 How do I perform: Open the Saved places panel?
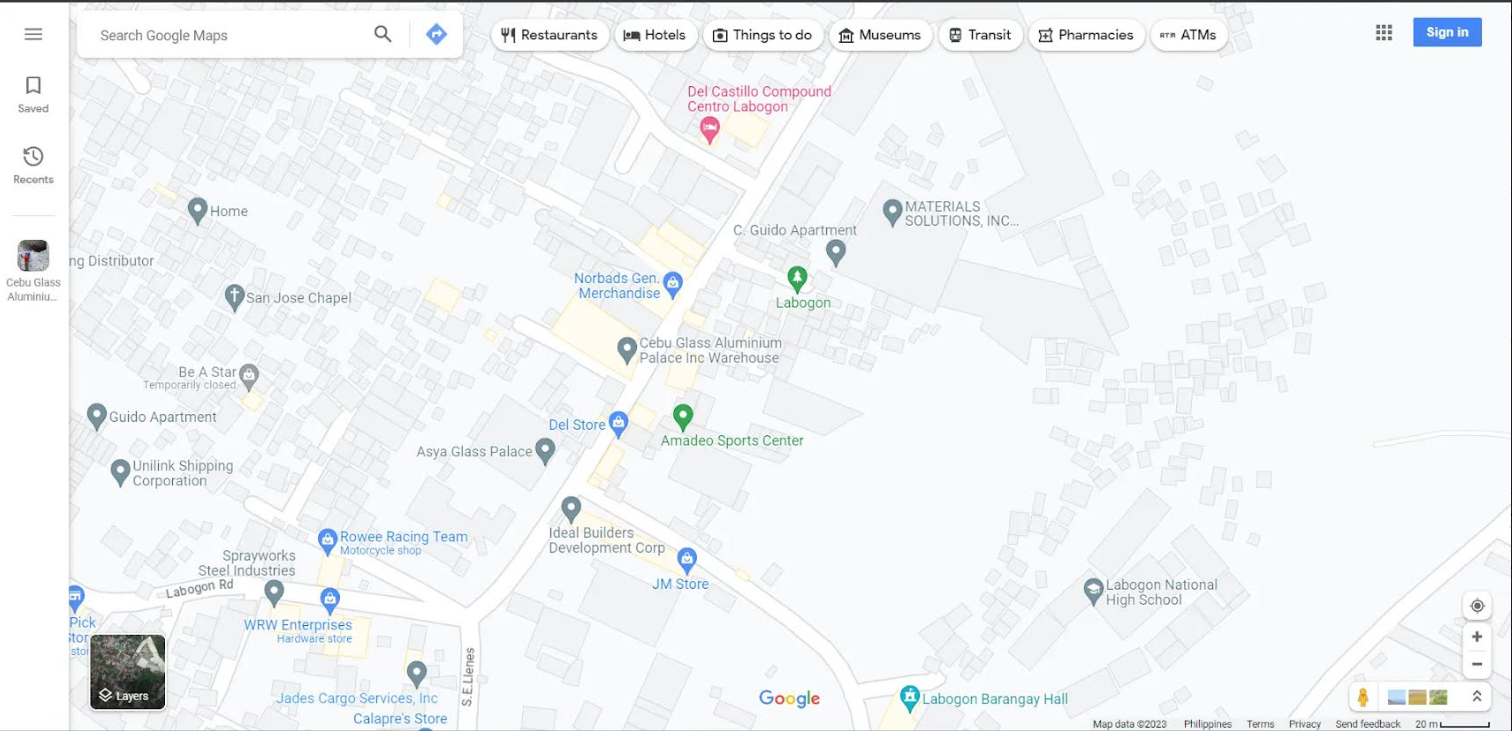coord(33,94)
